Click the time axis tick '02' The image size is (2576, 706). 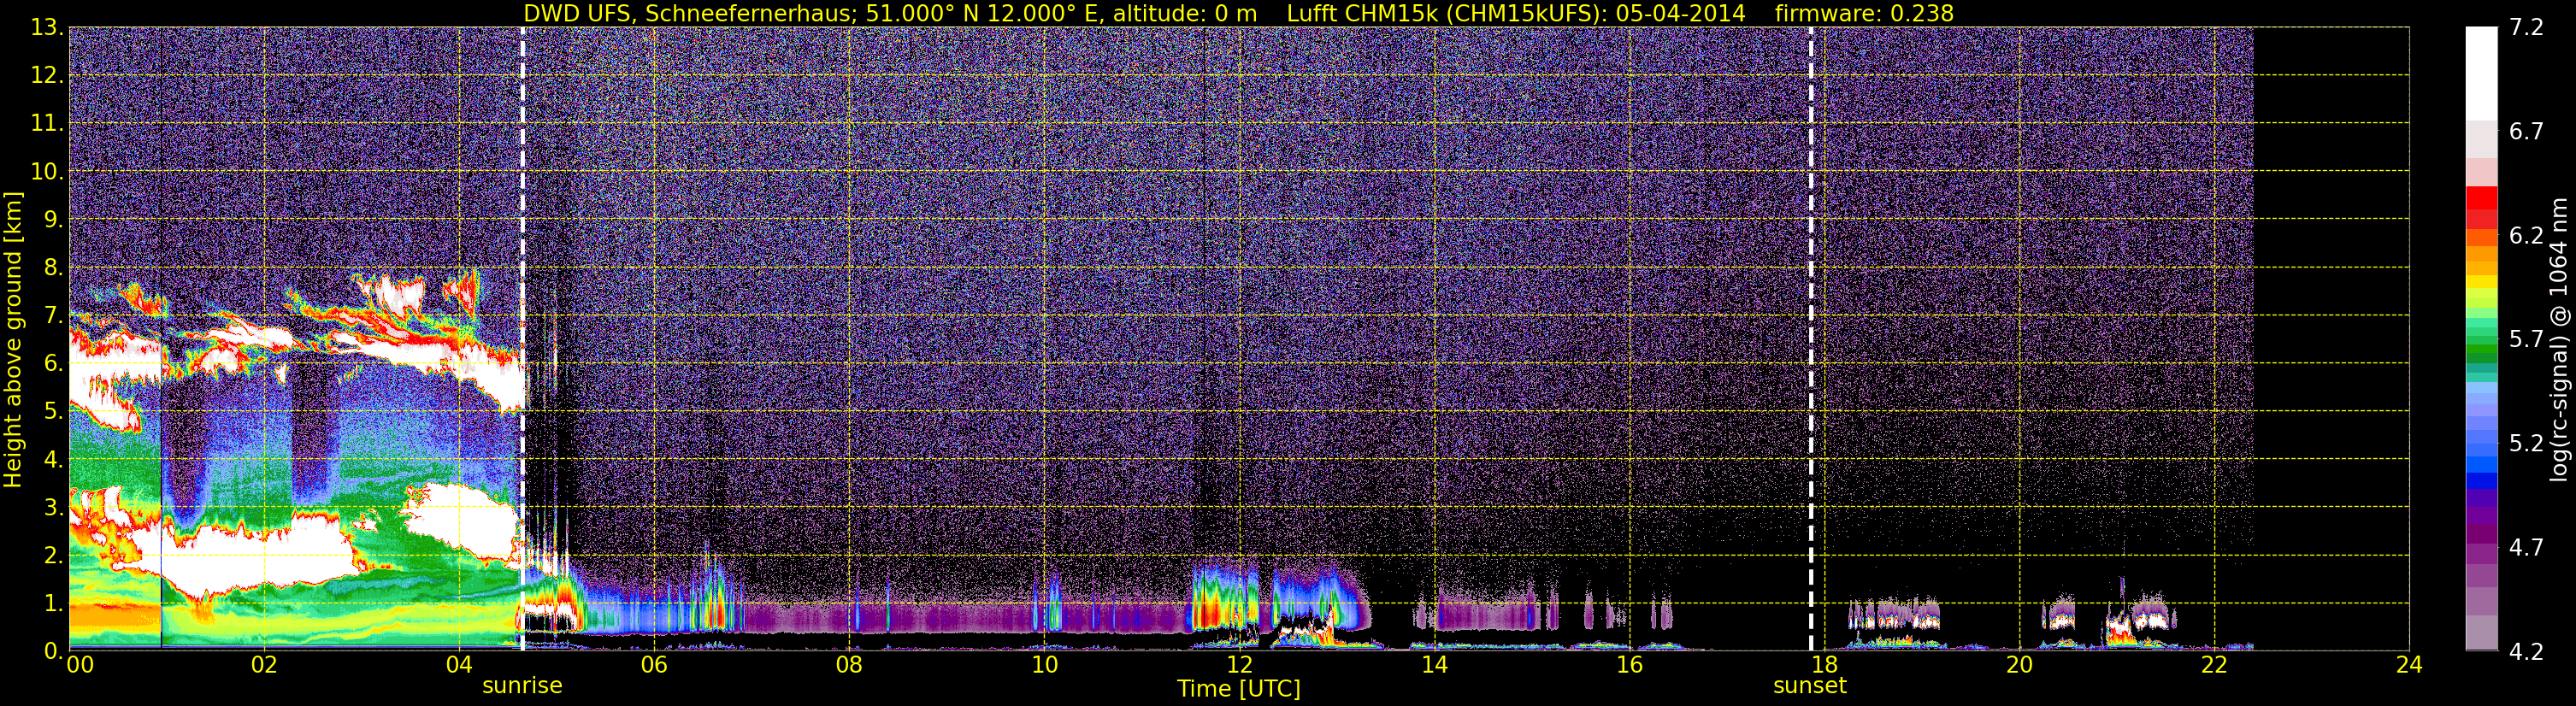264,665
